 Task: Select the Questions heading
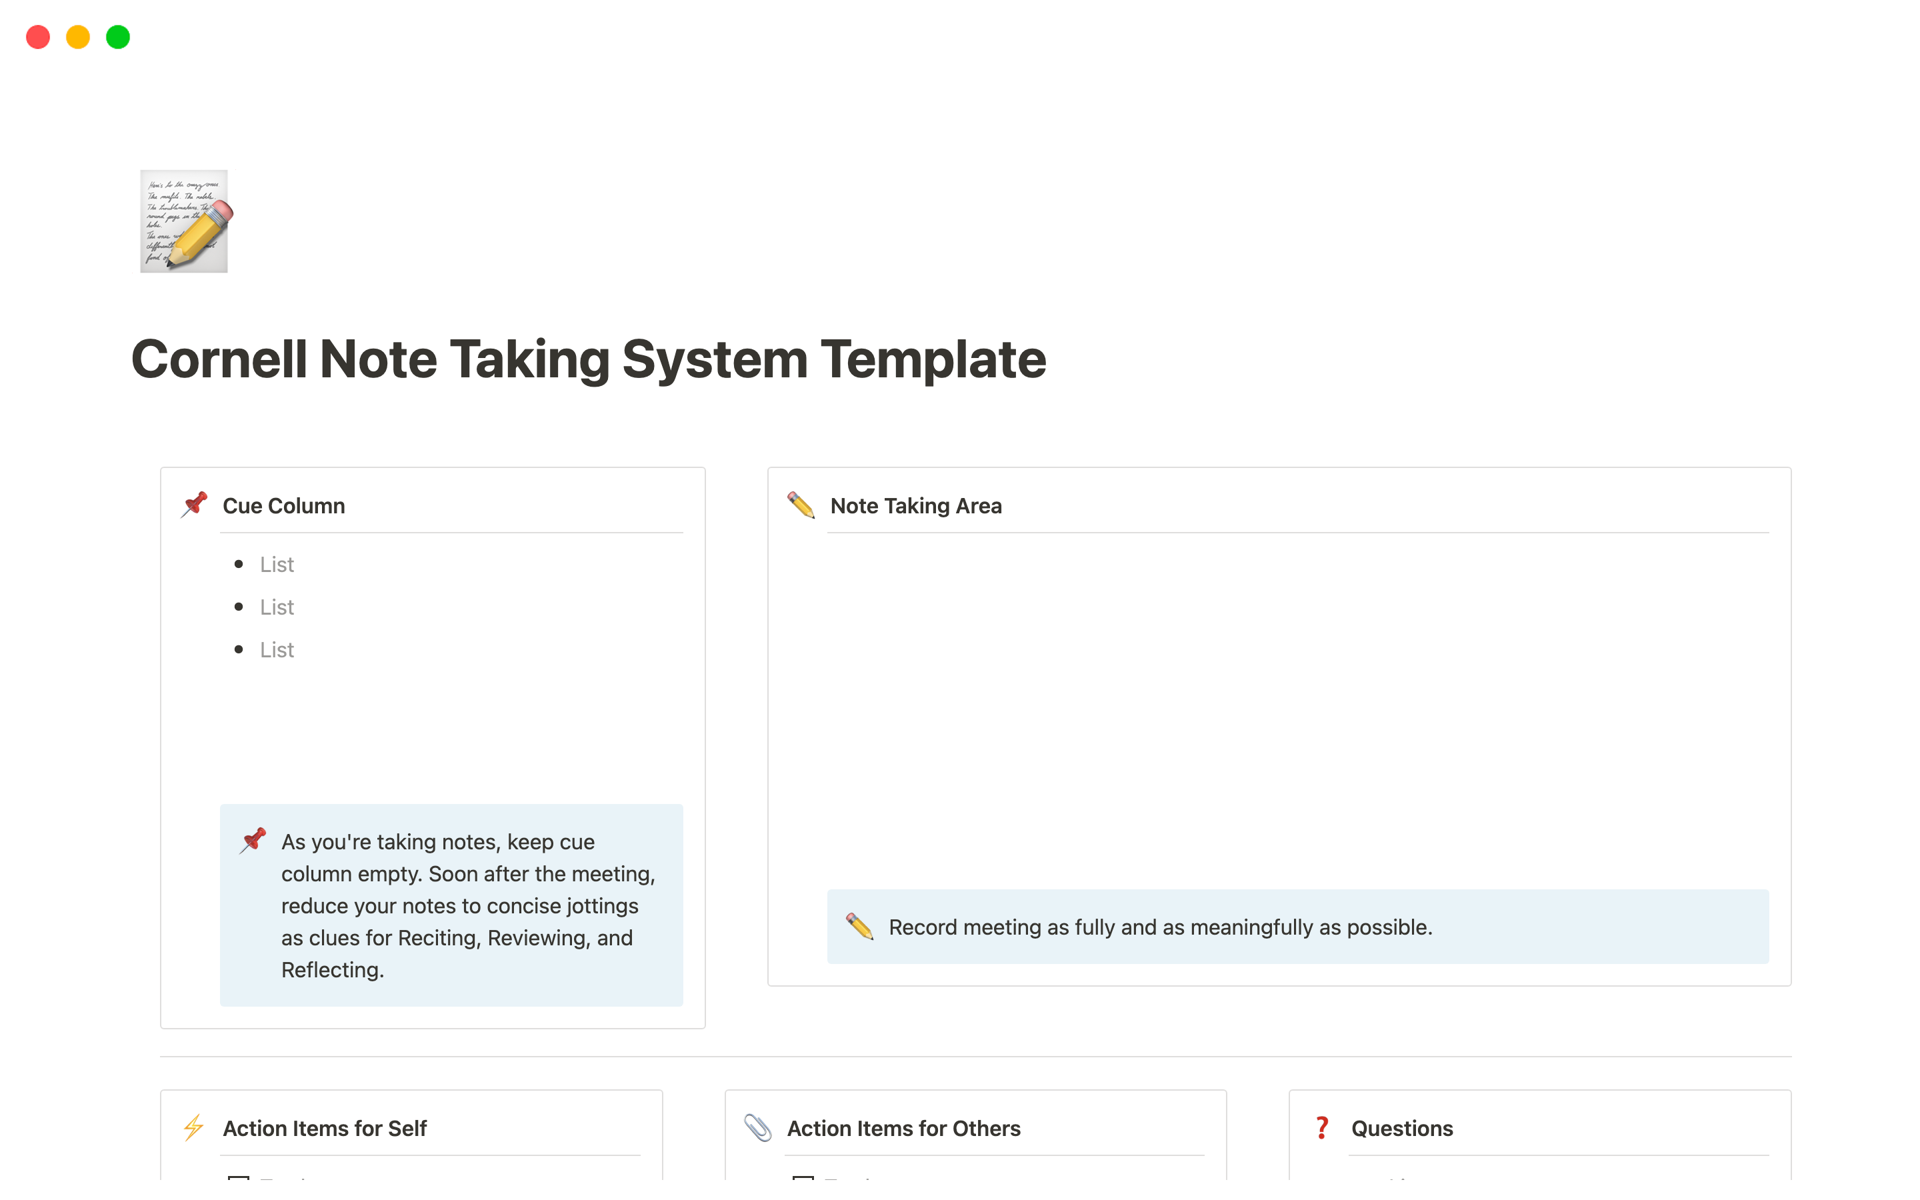point(1401,1128)
